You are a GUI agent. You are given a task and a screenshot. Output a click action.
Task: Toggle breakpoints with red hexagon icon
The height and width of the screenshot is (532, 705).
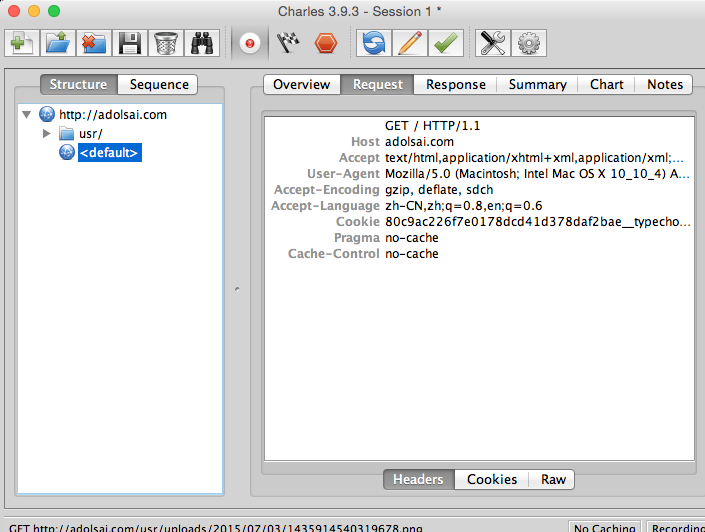(x=326, y=43)
